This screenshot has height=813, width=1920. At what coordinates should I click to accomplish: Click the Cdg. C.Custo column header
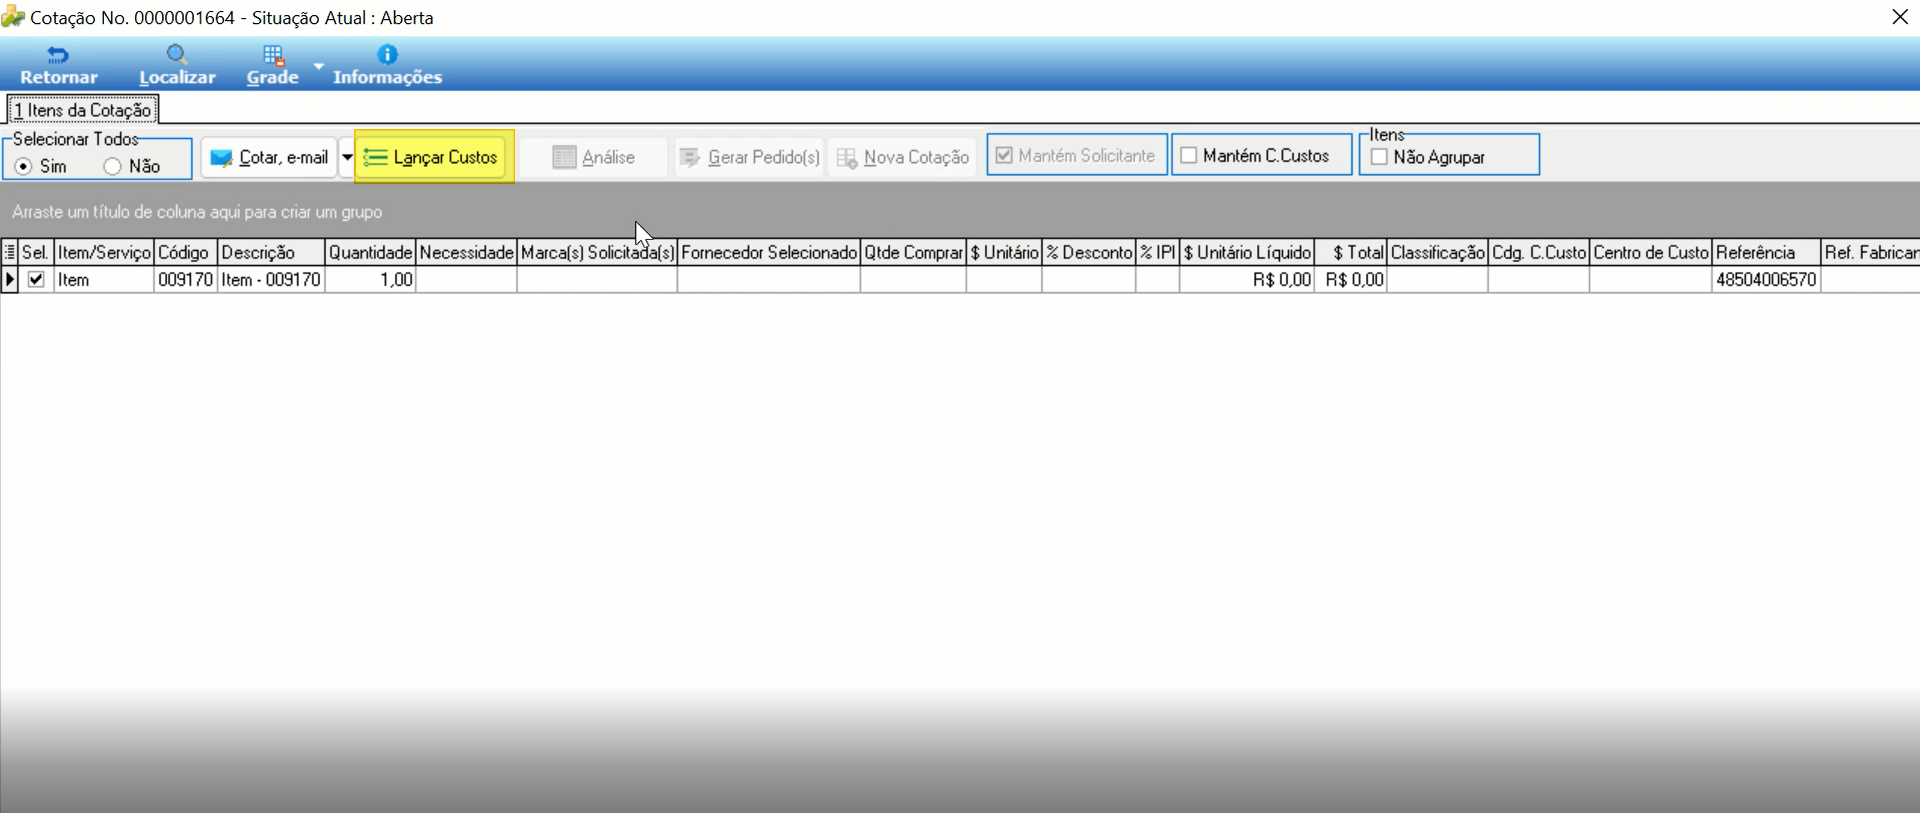click(1539, 252)
